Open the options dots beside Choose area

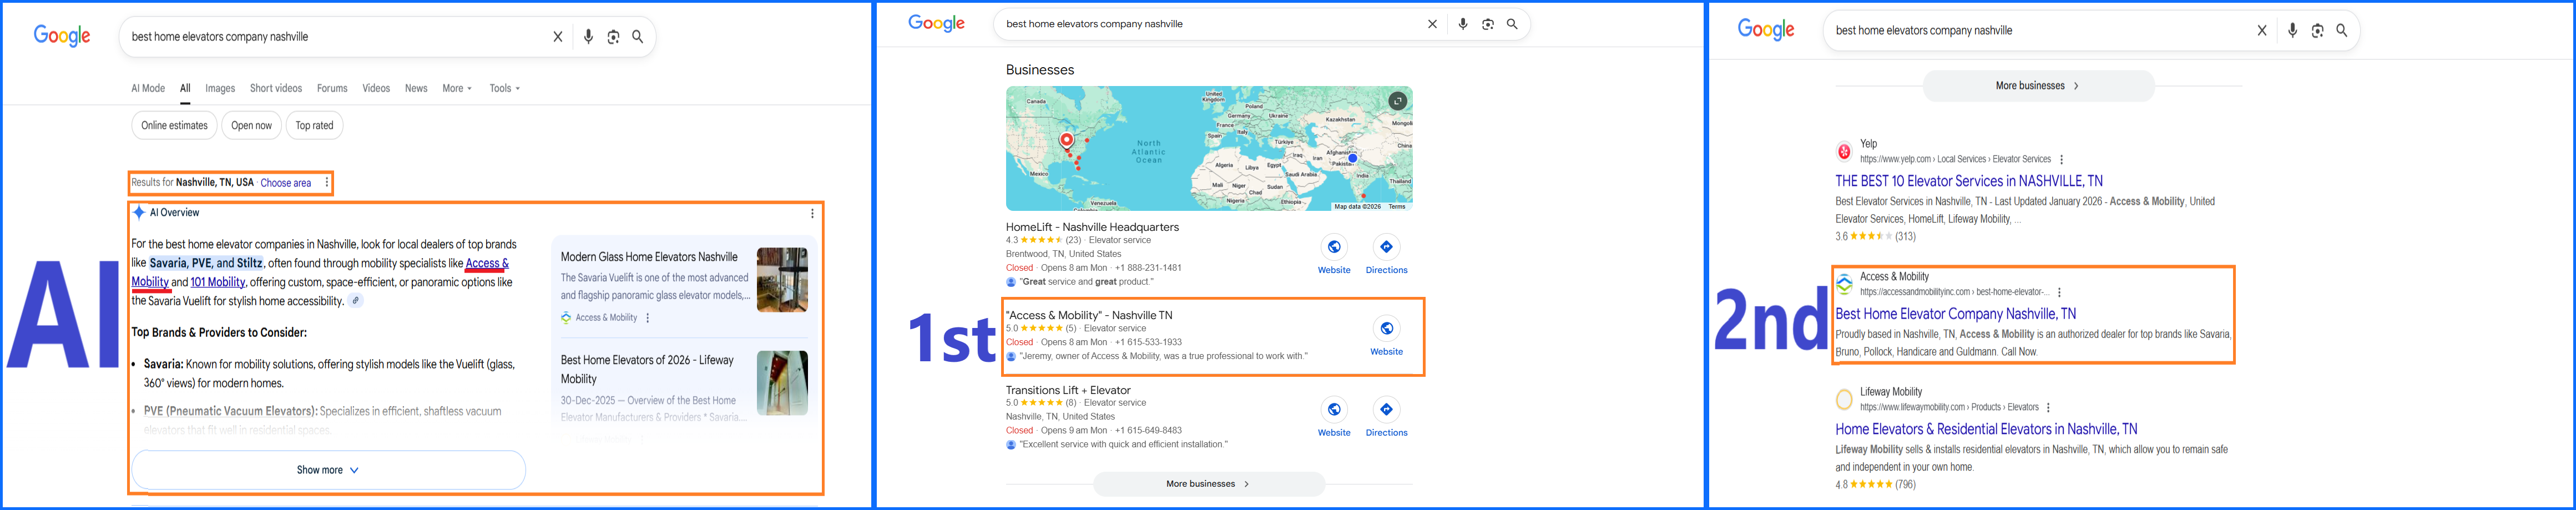click(x=327, y=183)
